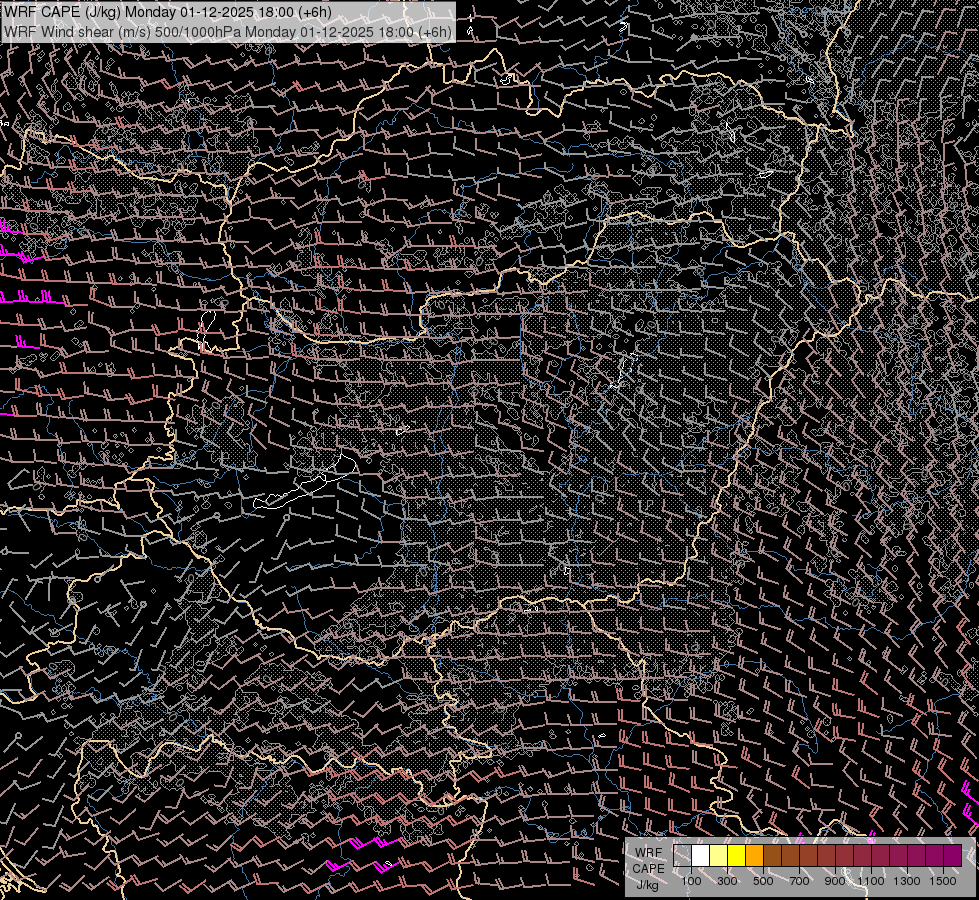The width and height of the screenshot is (979, 900).
Task: Click the 300 value on the legend scale
Action: click(x=727, y=881)
